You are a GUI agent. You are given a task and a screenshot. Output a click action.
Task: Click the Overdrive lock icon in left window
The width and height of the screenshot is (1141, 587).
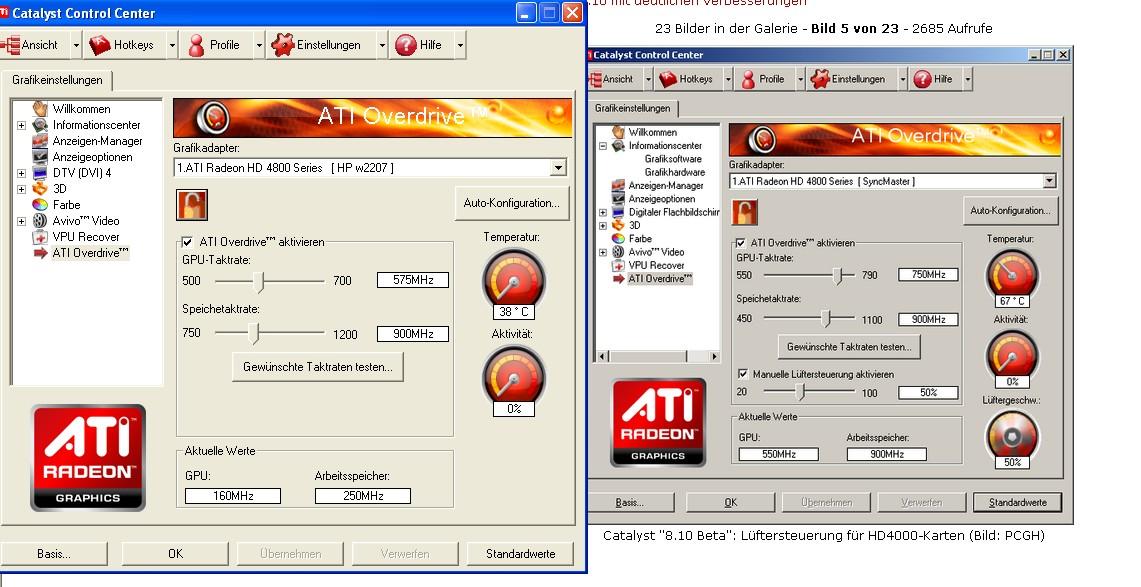(x=192, y=205)
